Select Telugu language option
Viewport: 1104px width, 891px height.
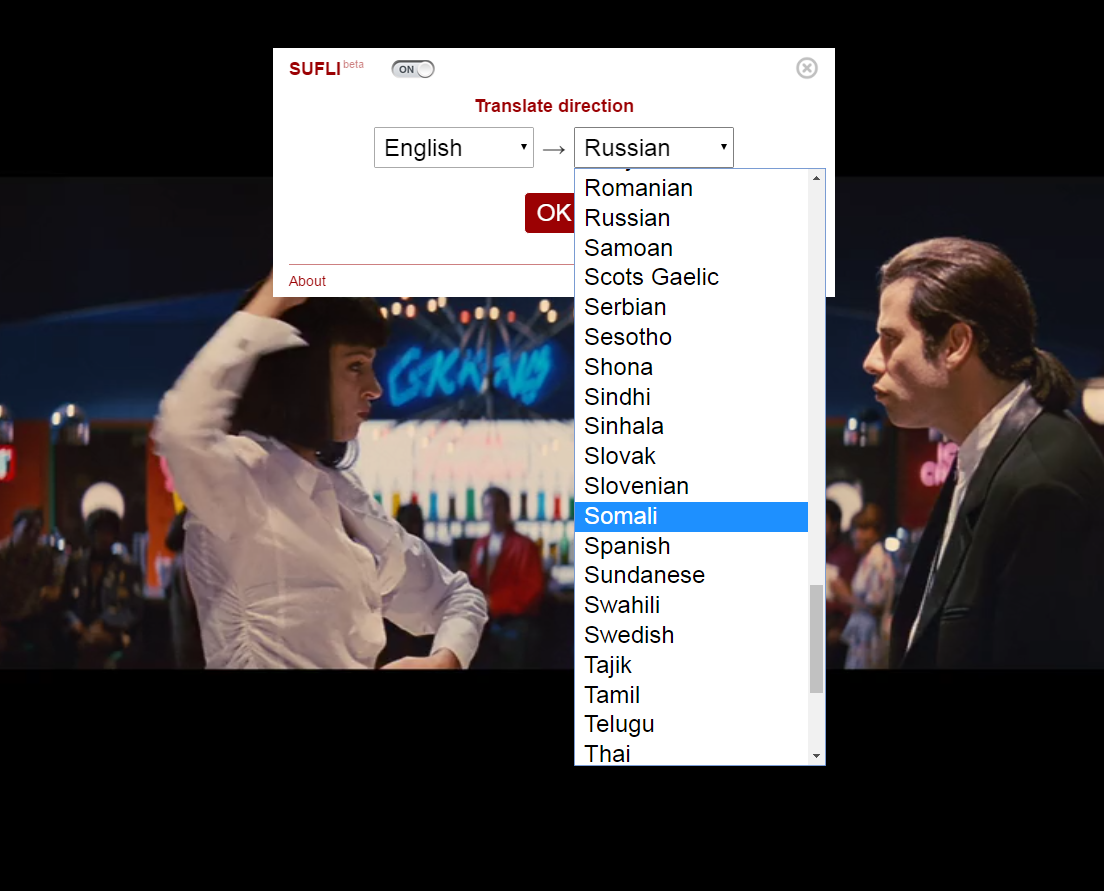(x=691, y=724)
